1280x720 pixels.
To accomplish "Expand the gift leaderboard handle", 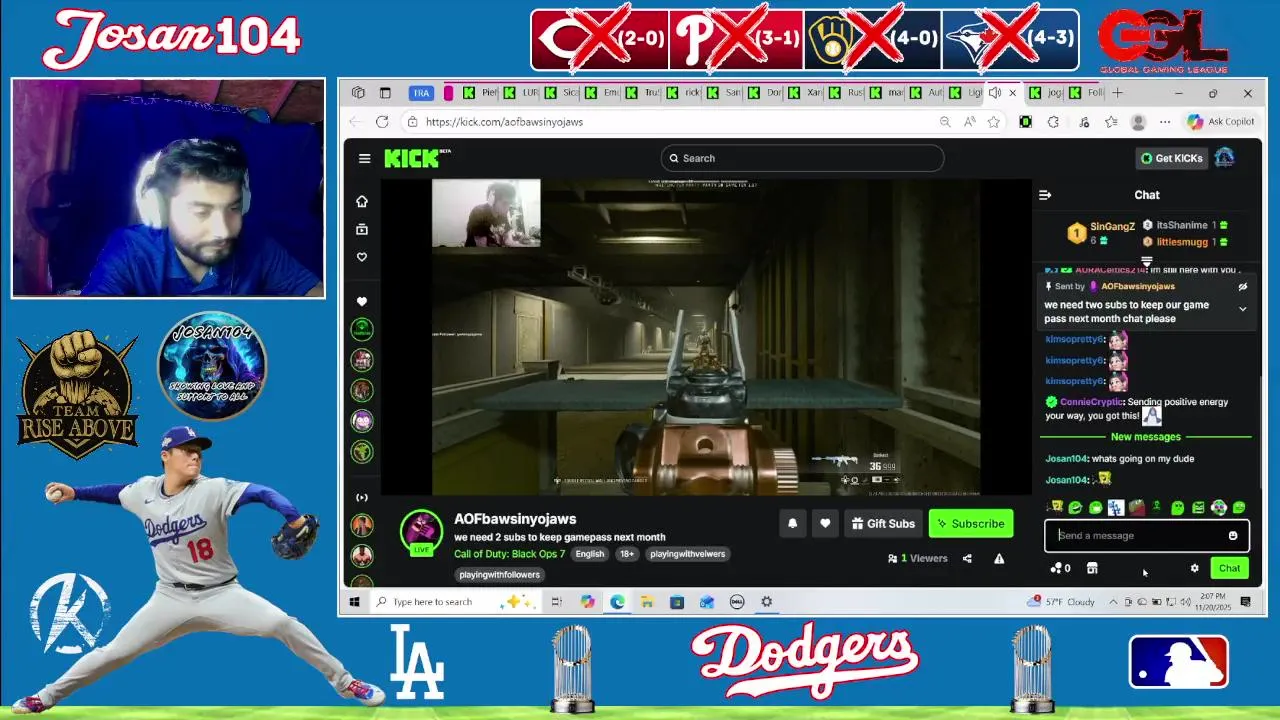I will click(1147, 260).
